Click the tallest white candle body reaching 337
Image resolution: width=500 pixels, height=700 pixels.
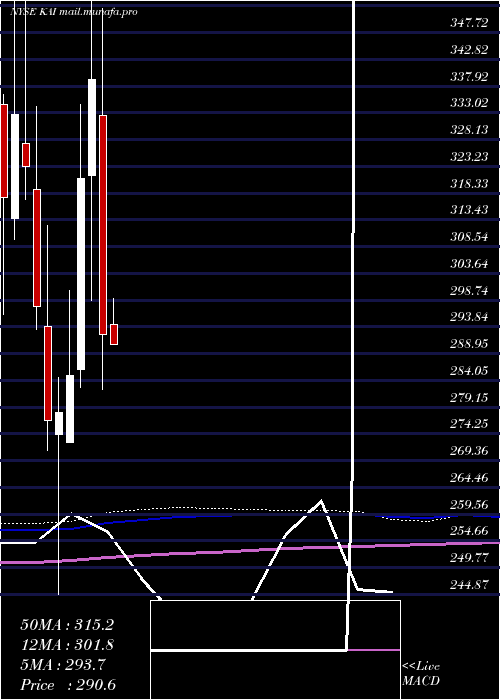pos(92,127)
